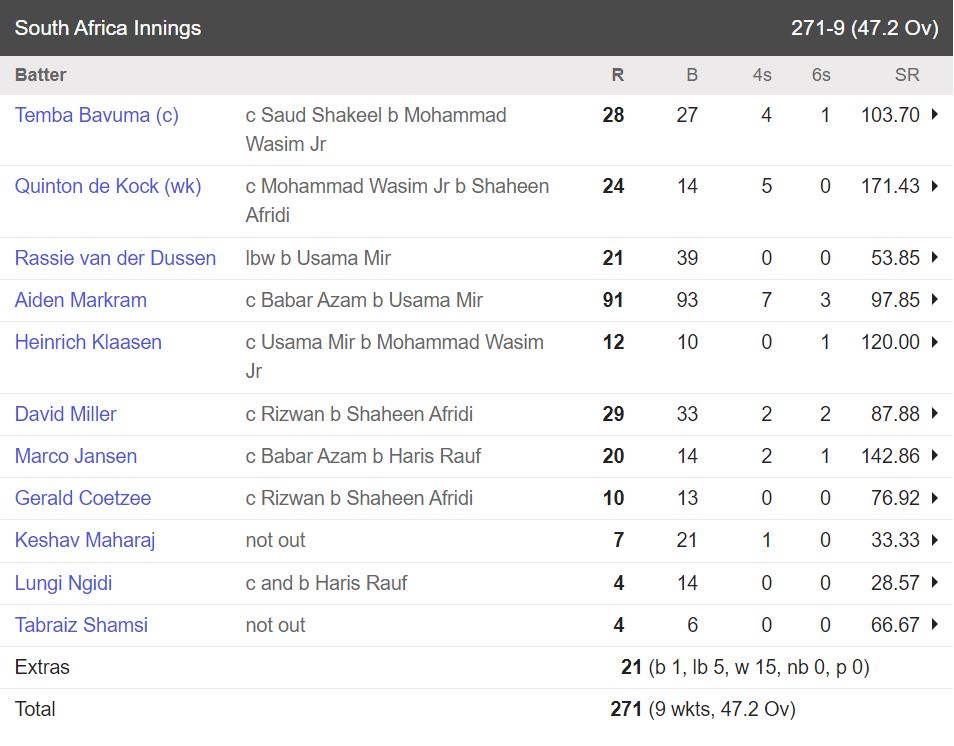Screen dimensions: 954x746
Task: Click Marco Jansen name link
Action: pos(76,456)
